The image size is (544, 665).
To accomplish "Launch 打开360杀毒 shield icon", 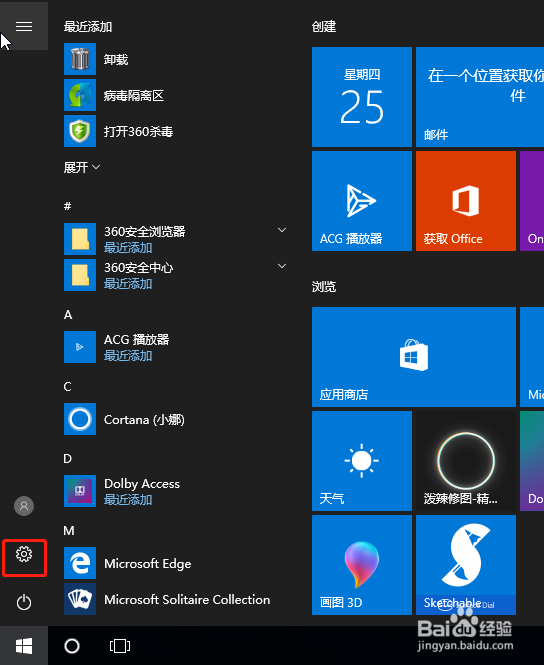I will click(80, 131).
